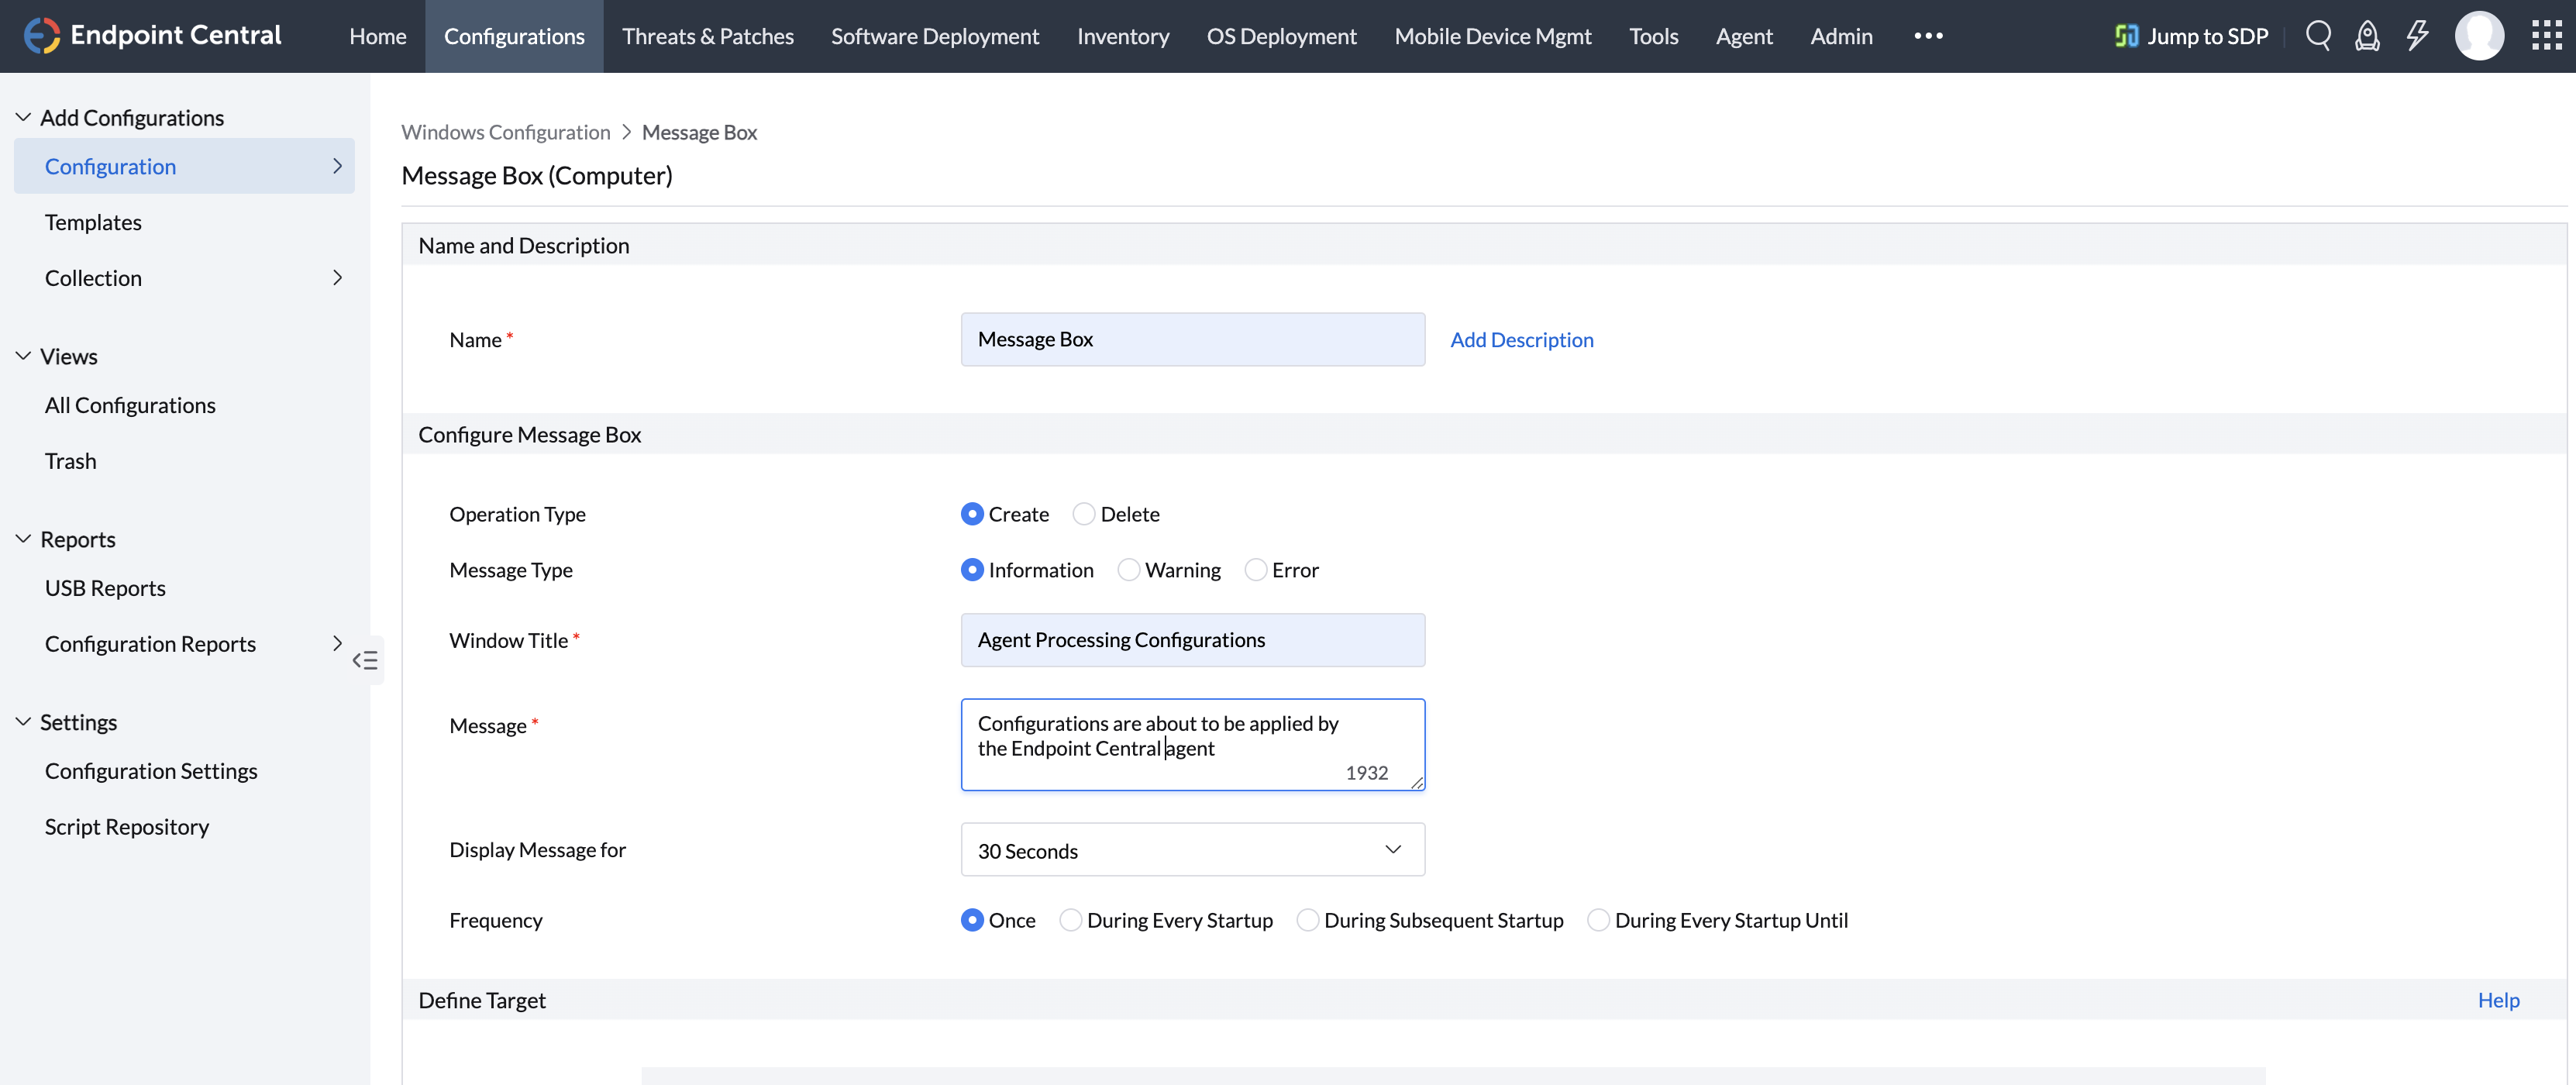Collapse the Add Configurations section
This screenshot has height=1085, width=2576.
(x=23, y=118)
